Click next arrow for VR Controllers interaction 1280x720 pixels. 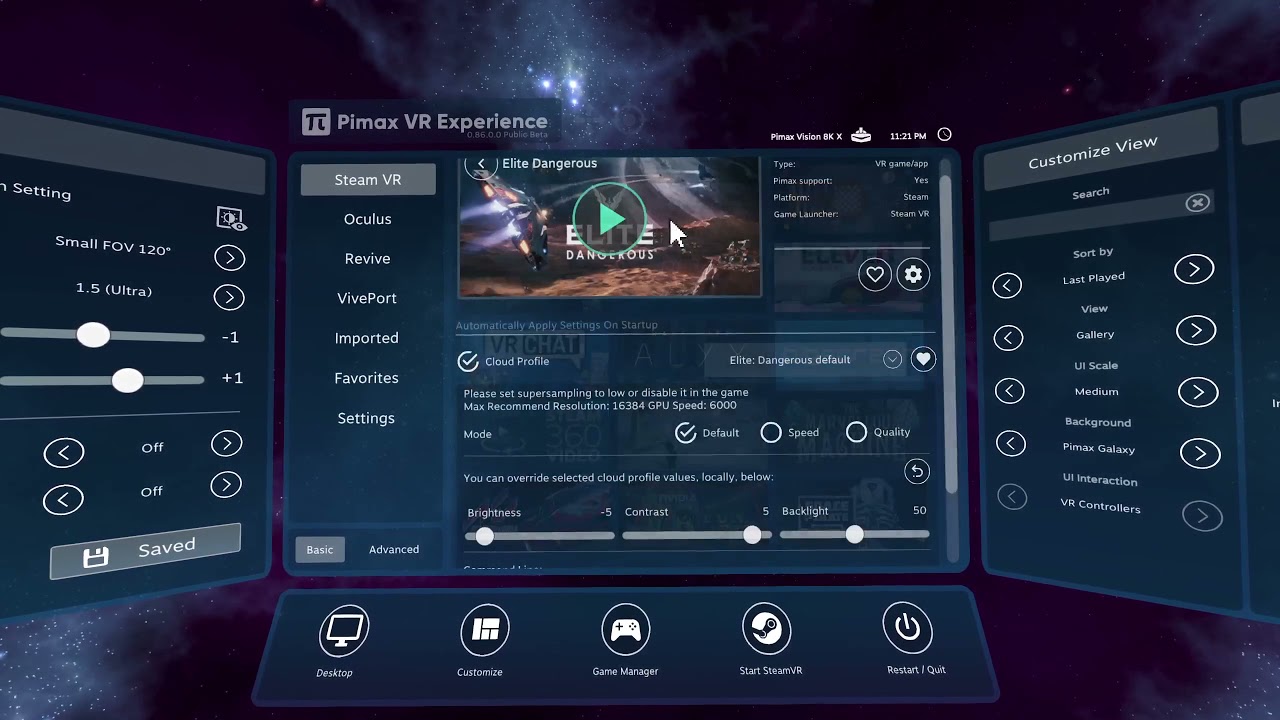(x=1202, y=516)
